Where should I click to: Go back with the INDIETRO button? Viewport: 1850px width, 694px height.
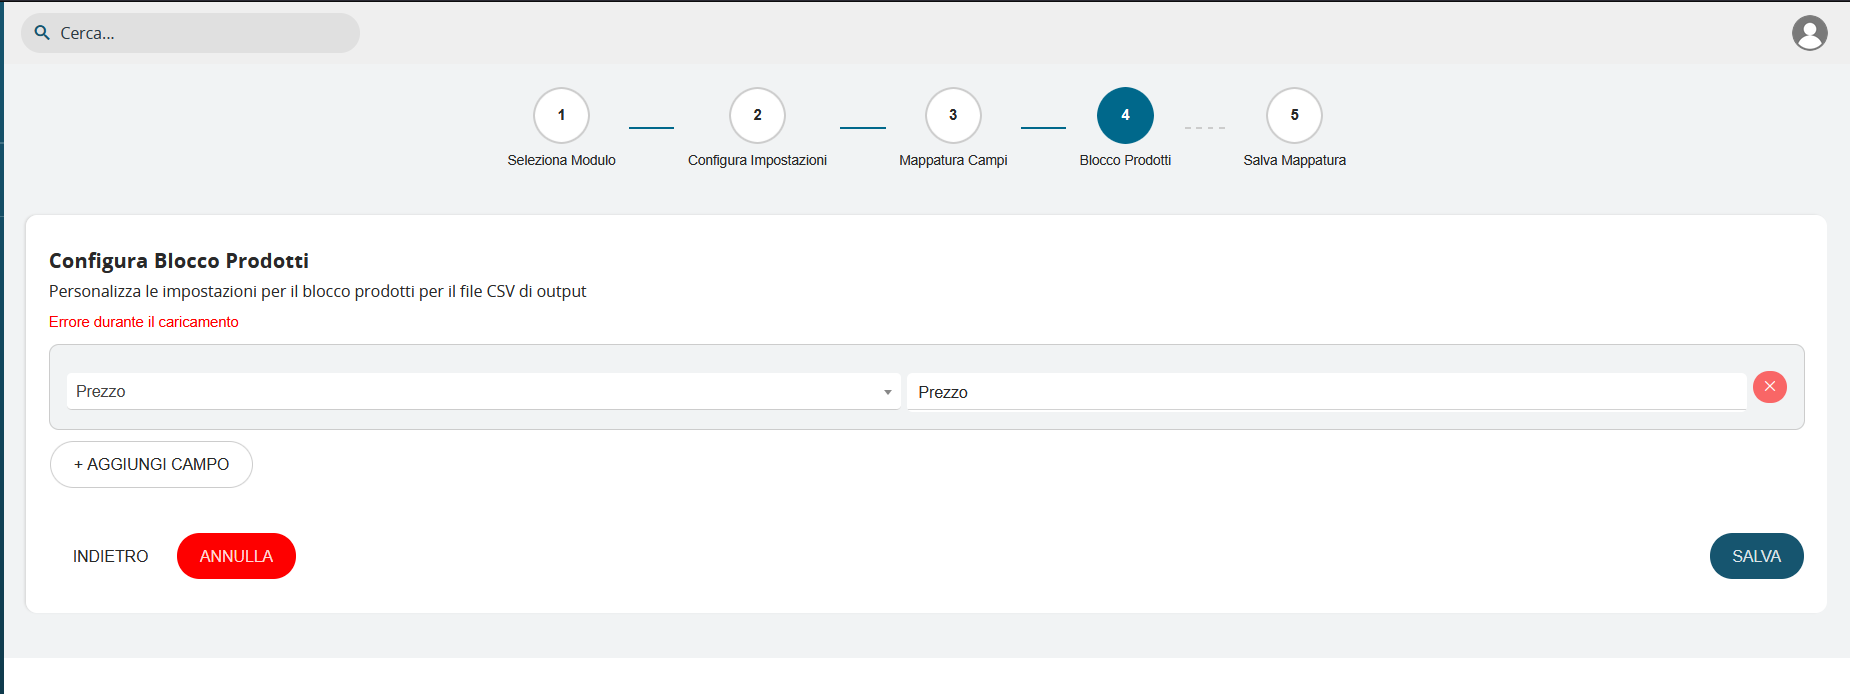tap(110, 556)
